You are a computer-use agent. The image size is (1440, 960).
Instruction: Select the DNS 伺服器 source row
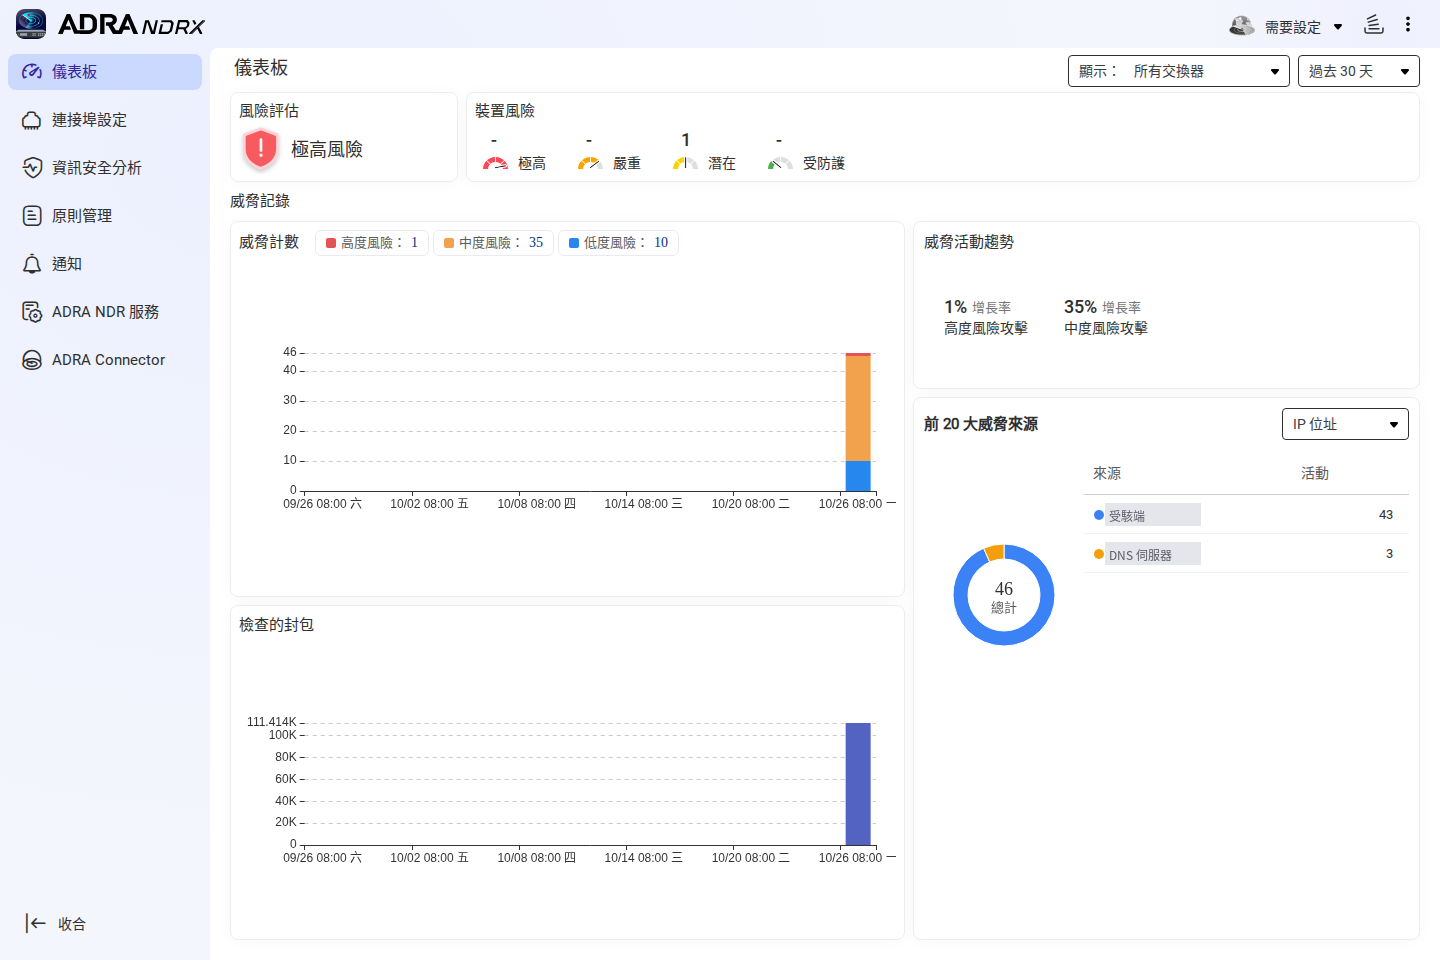coord(1246,554)
